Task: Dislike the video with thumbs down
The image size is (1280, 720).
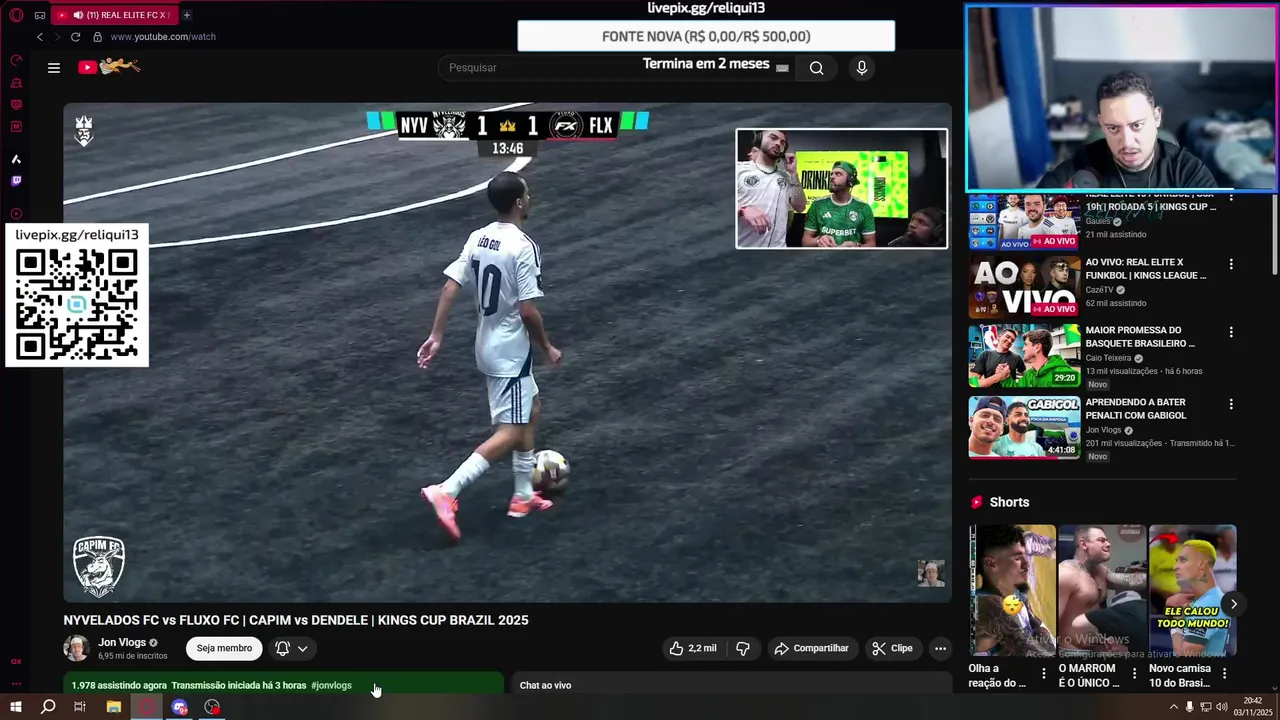Action: pyautogui.click(x=743, y=648)
